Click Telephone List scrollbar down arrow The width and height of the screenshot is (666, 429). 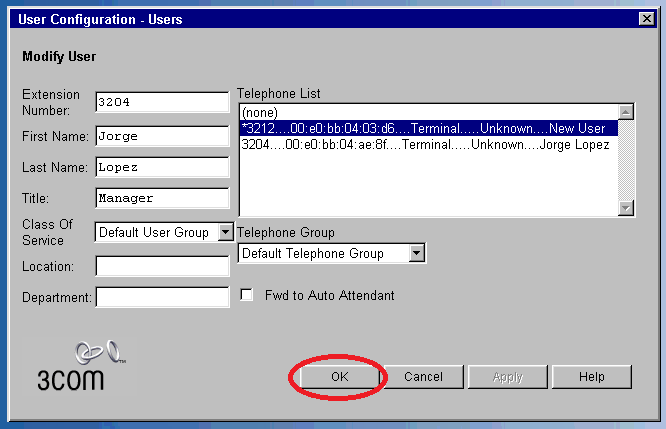pos(626,208)
